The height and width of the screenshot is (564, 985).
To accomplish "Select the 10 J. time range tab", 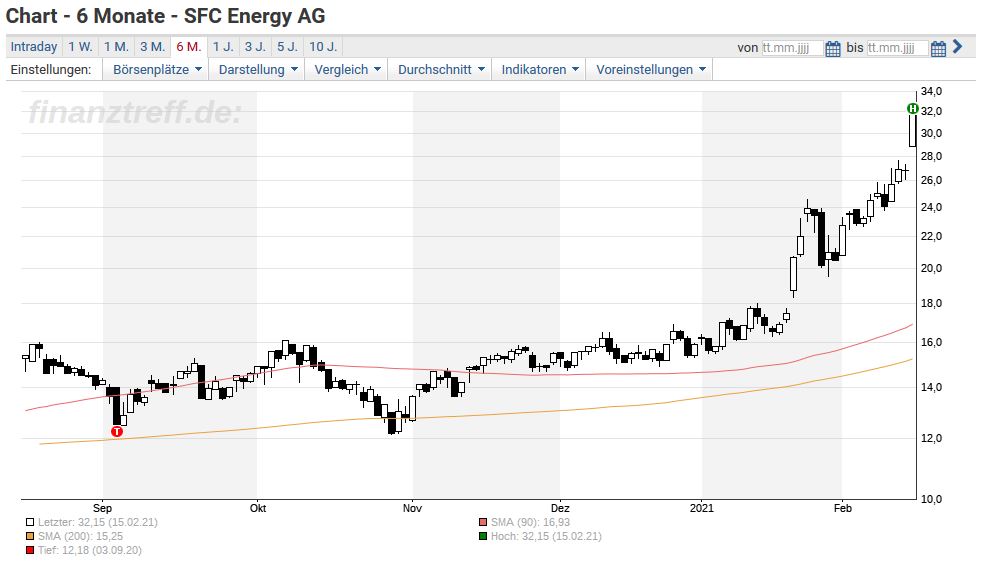I will [324, 47].
